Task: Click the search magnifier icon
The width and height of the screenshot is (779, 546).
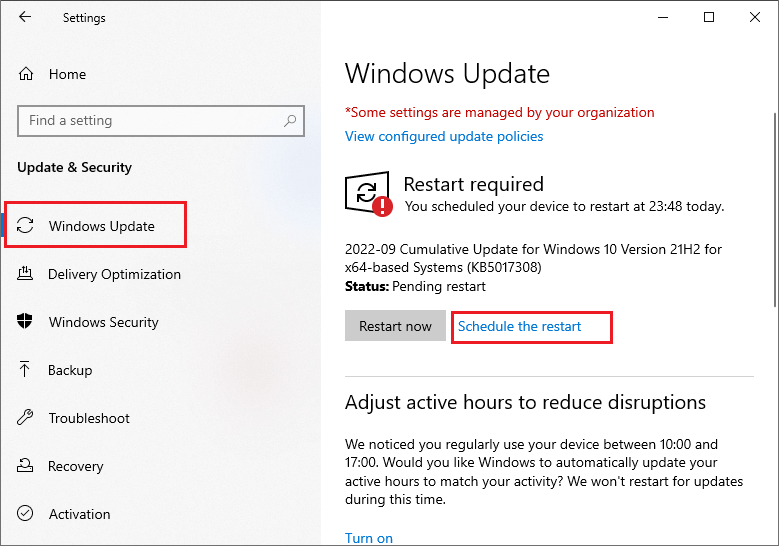Action: coord(290,120)
